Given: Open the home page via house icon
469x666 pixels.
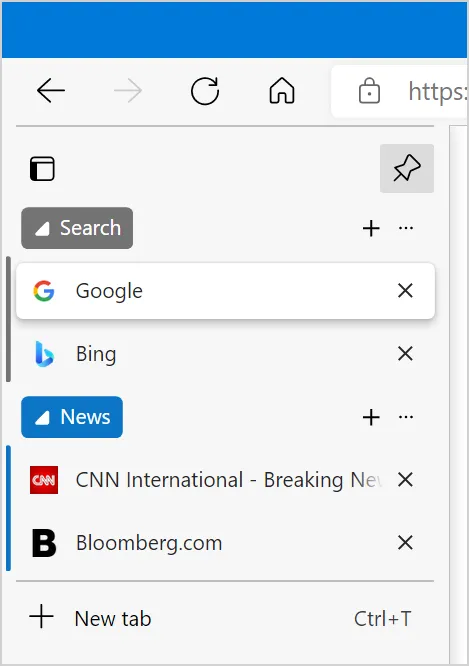Looking at the screenshot, I should [282, 90].
